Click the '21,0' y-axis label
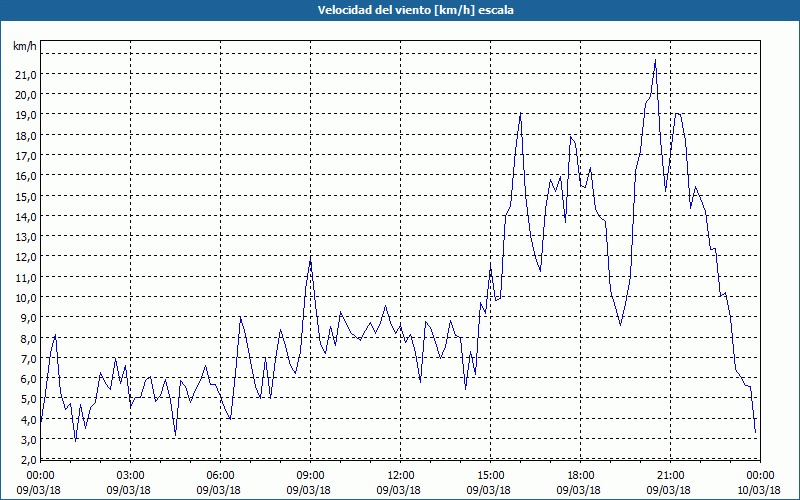This screenshot has width=800, height=500. (27, 75)
